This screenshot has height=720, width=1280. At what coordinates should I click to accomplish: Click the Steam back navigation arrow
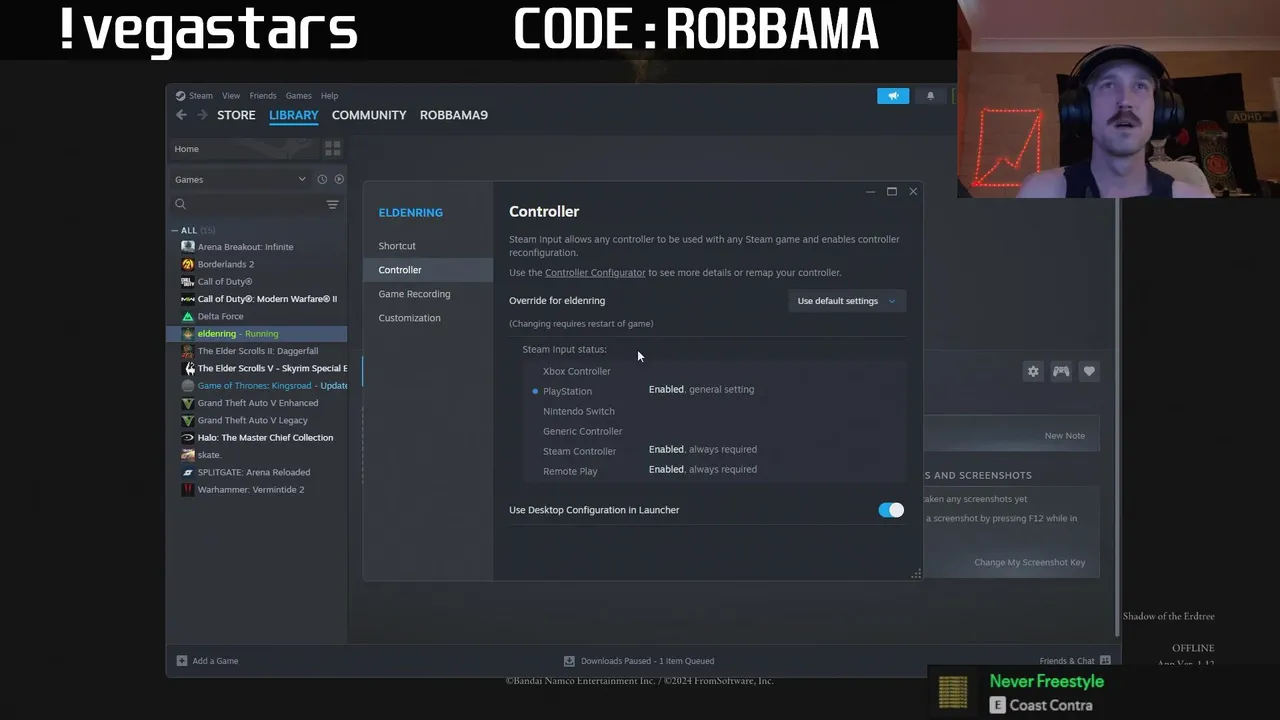pos(181,115)
